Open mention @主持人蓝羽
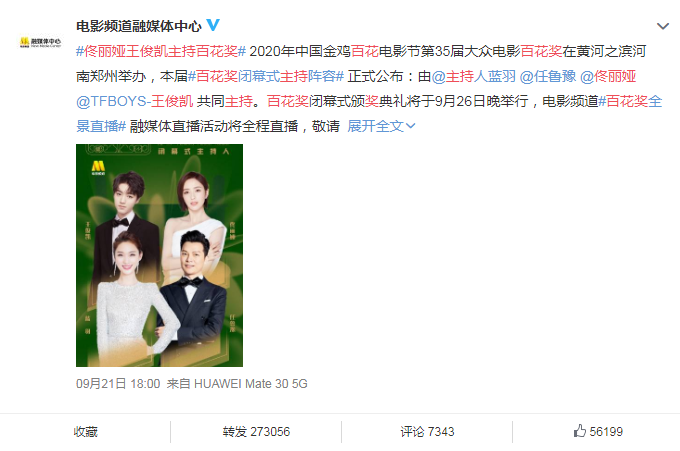Image resolution: width=680 pixels, height=451 pixels. coord(474,76)
